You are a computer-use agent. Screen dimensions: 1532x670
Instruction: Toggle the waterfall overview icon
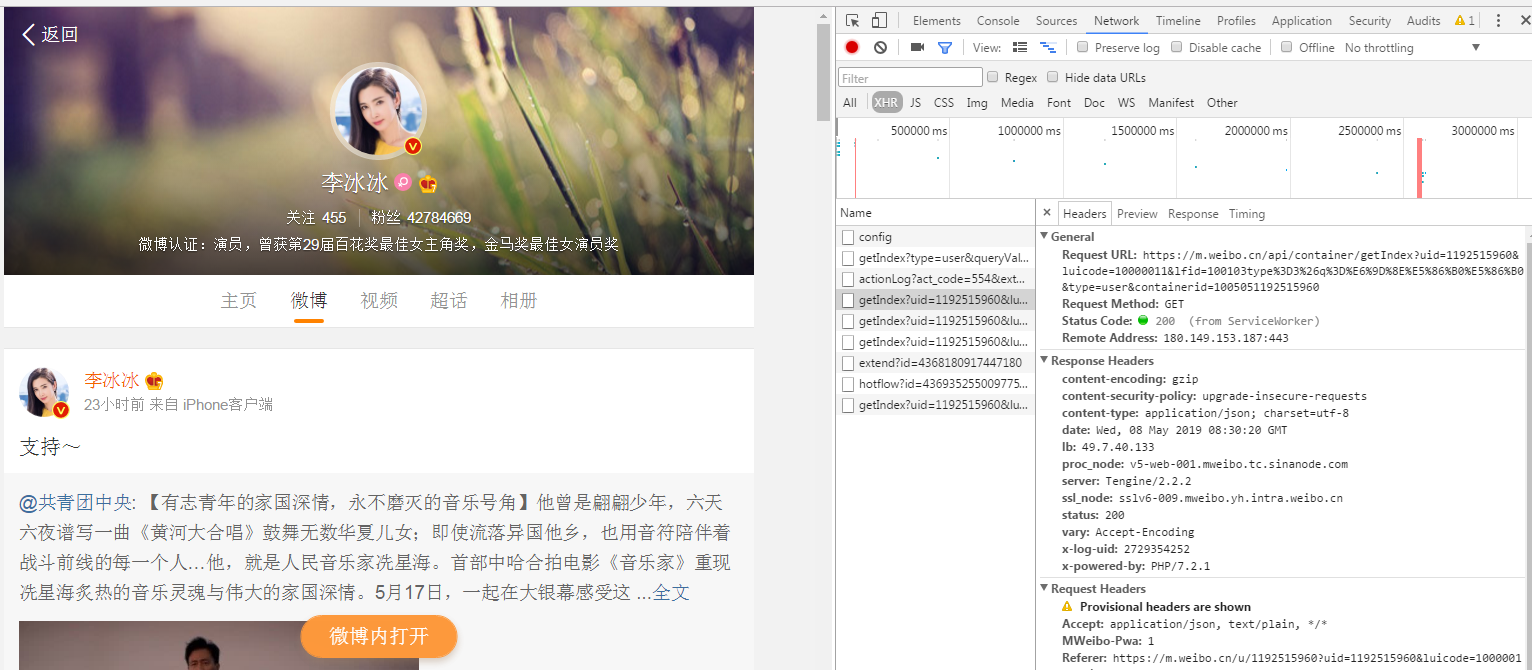pyautogui.click(x=1048, y=47)
